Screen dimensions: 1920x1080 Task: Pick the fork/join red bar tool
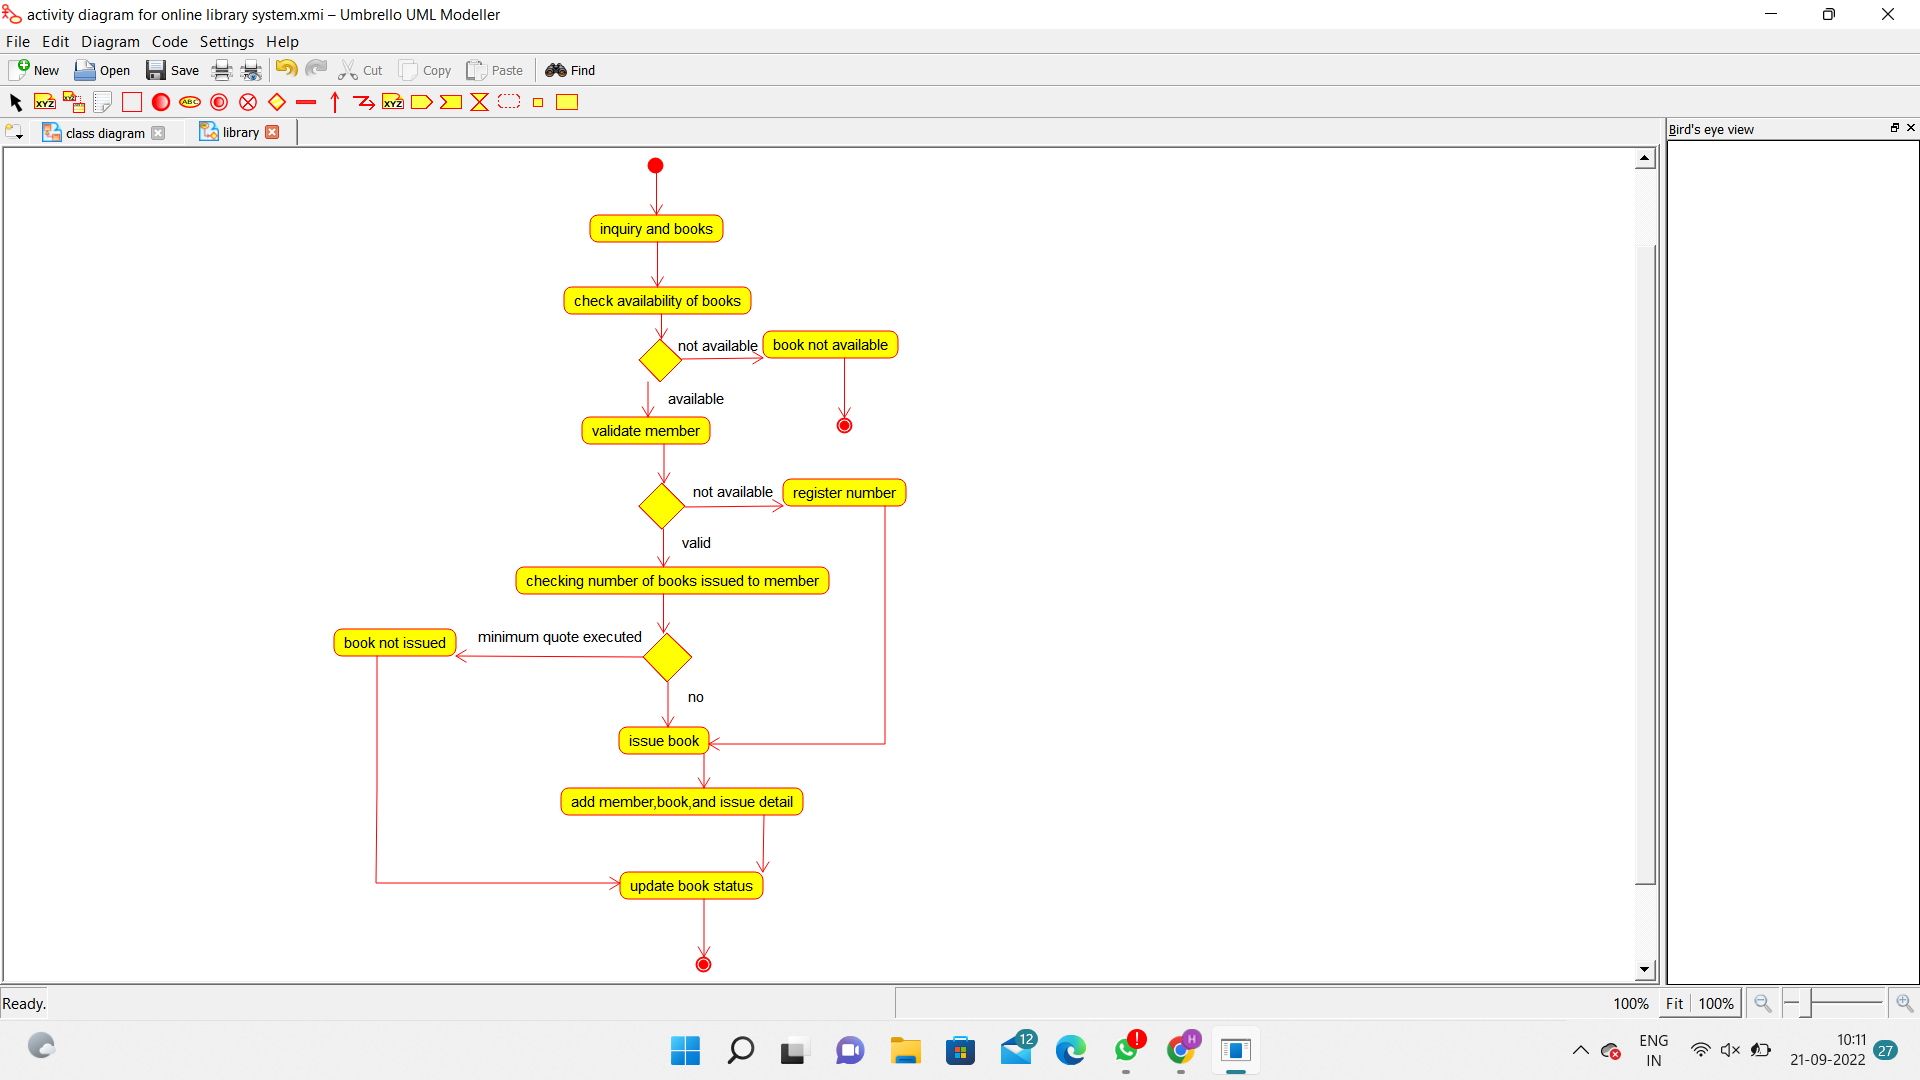(x=306, y=102)
